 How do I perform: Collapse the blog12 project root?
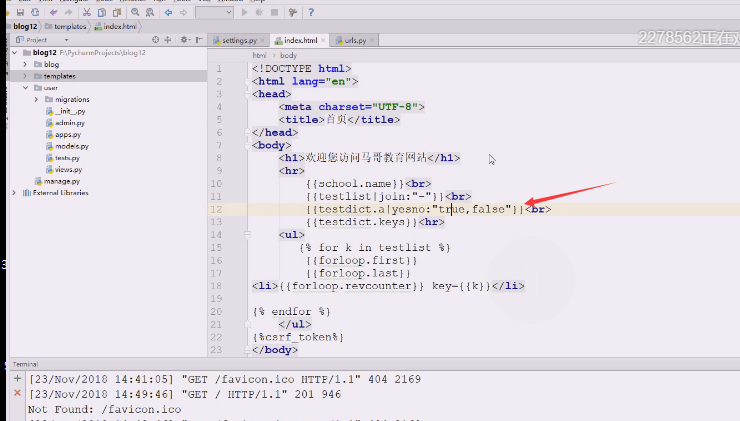click(15, 53)
